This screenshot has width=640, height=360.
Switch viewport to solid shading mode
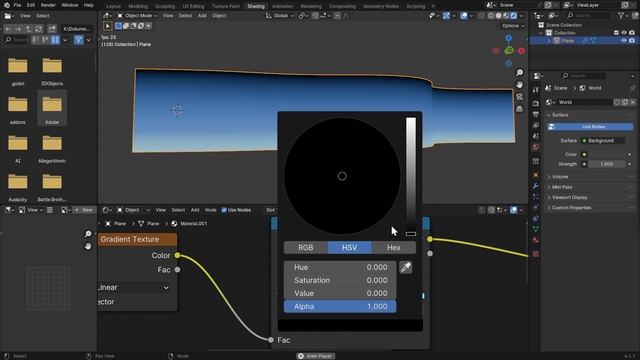point(498,16)
